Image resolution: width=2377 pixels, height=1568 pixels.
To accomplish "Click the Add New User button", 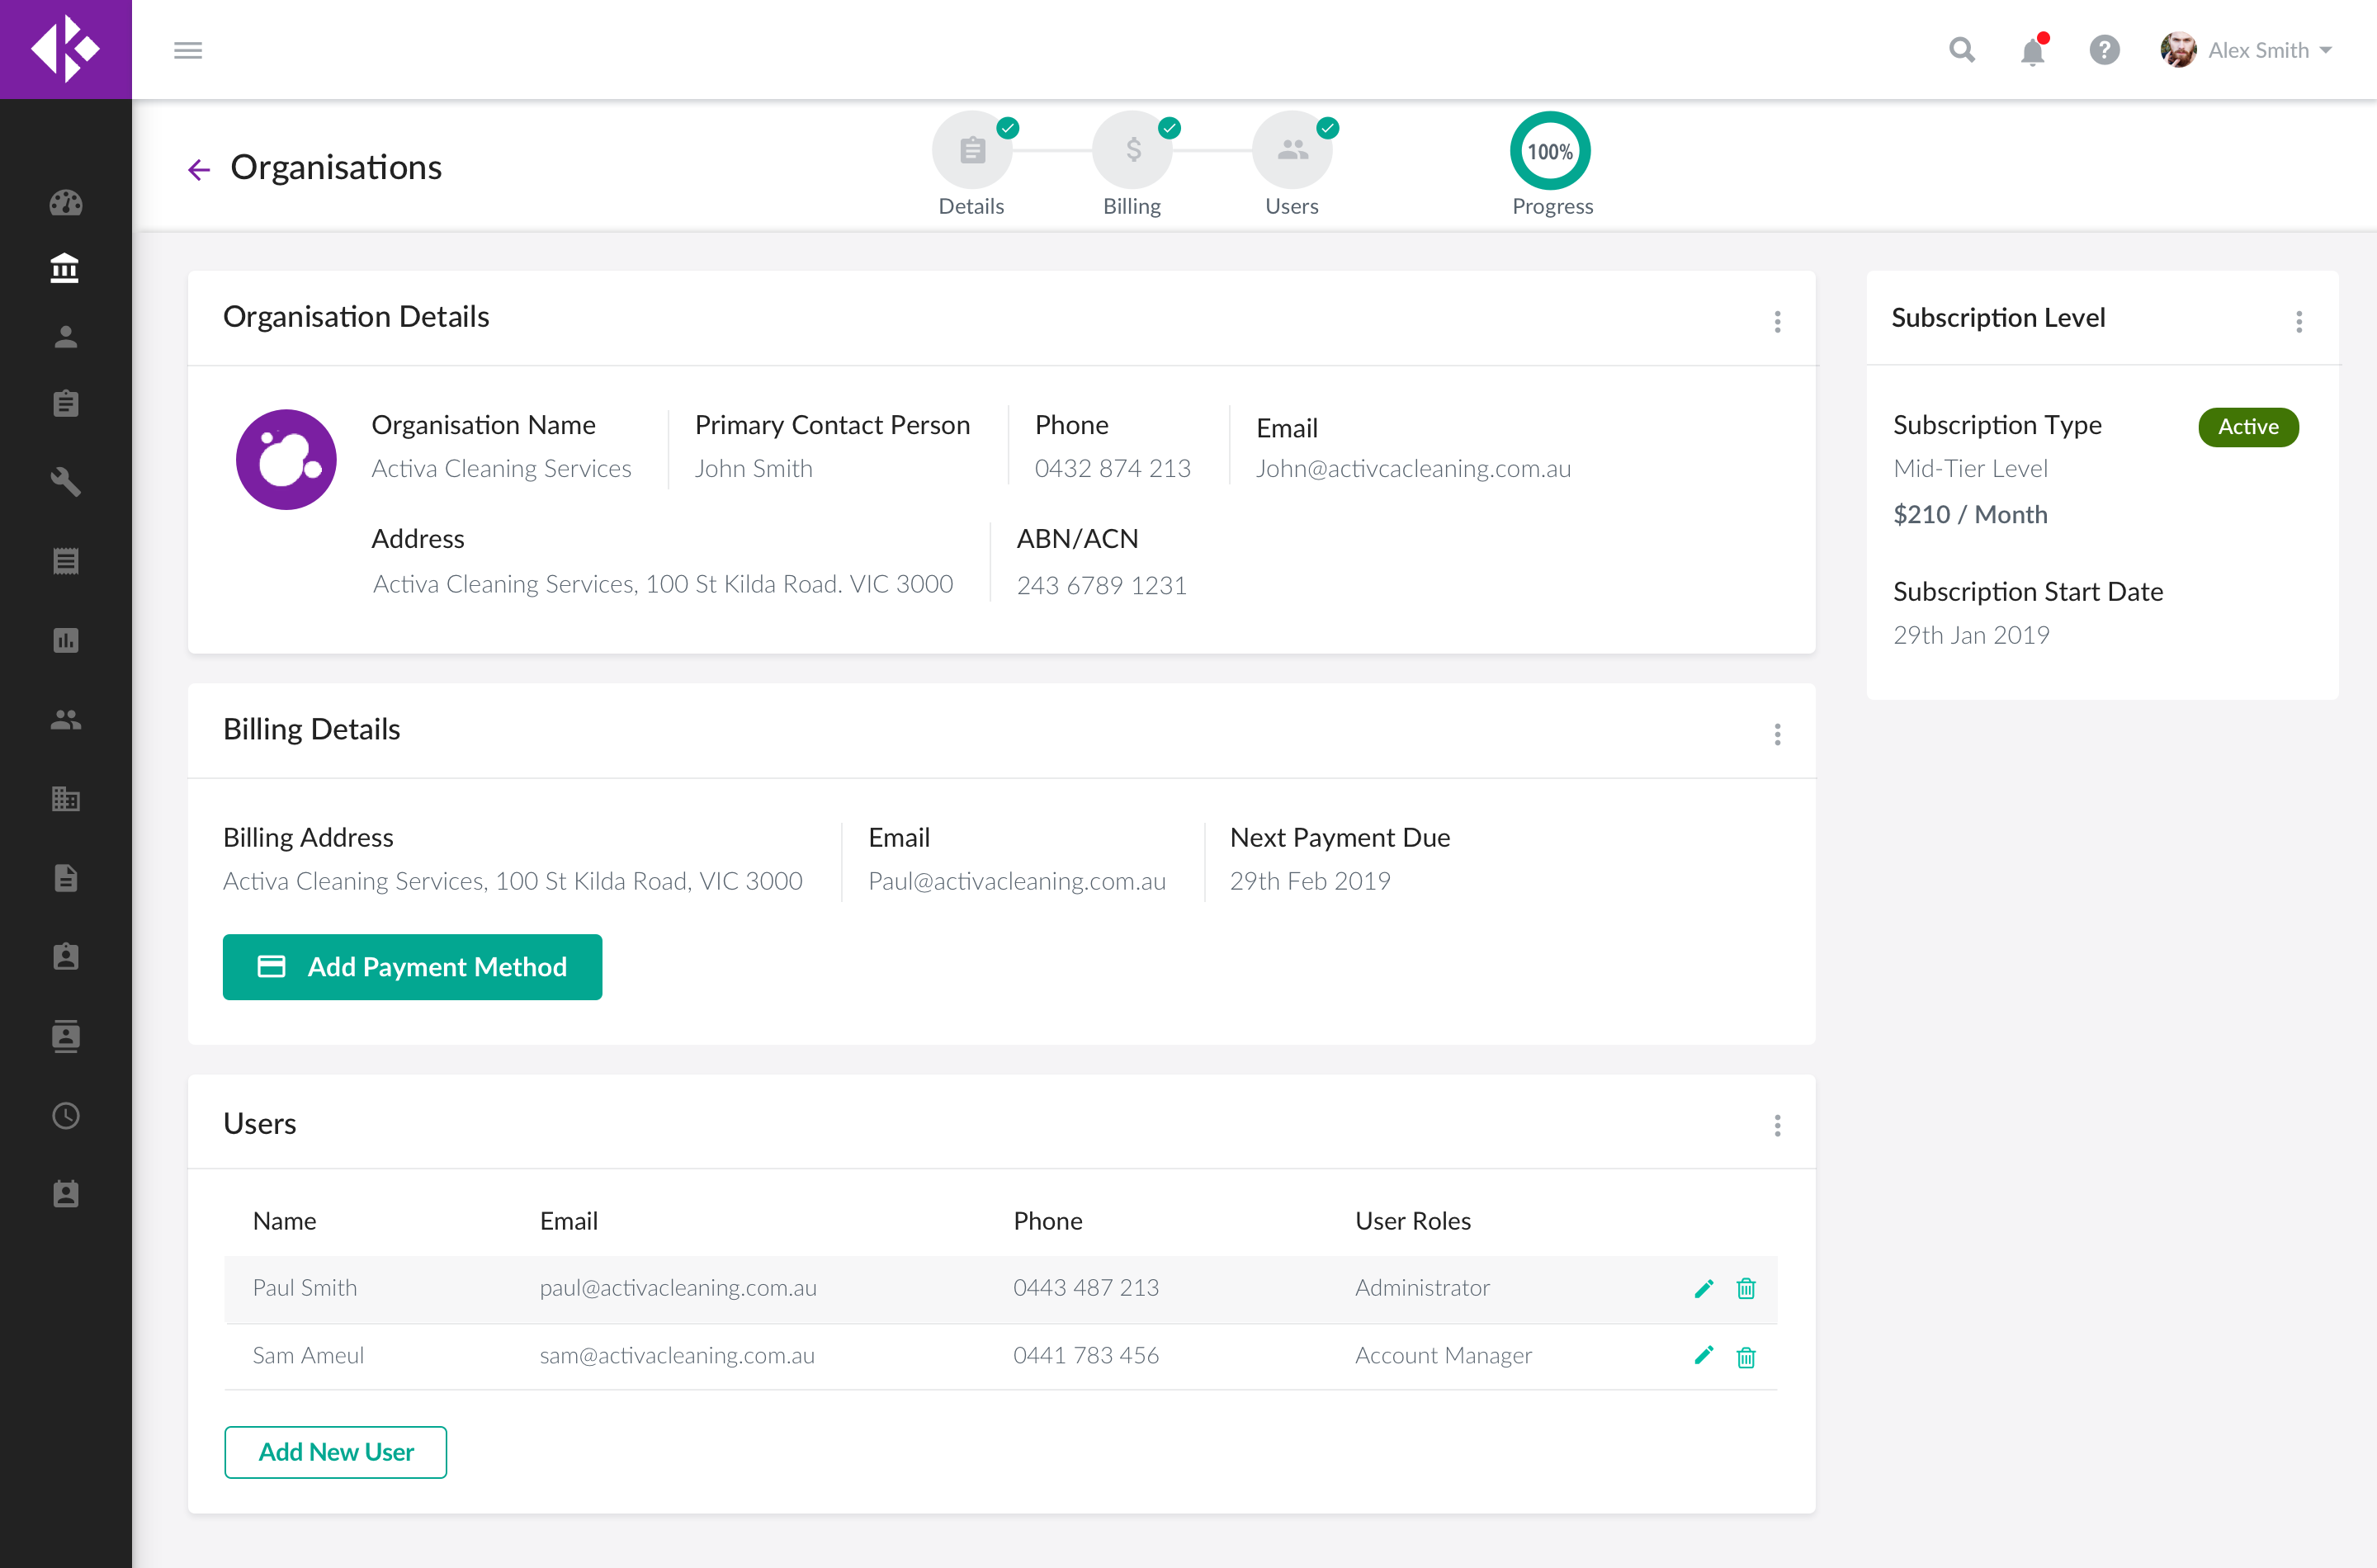I will [335, 1452].
